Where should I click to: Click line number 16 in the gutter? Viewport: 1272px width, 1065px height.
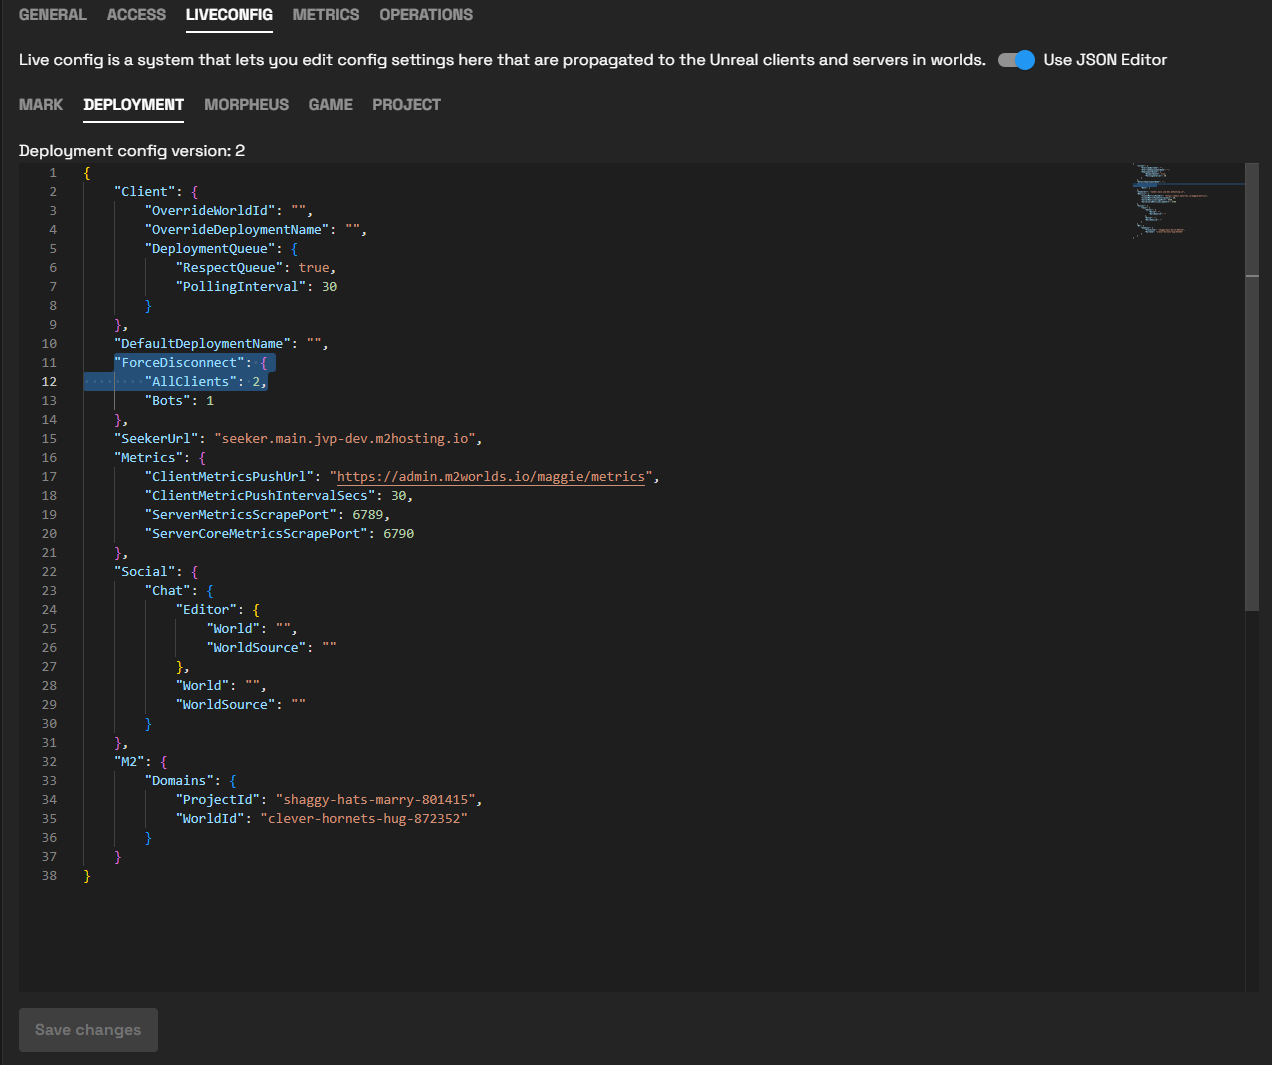(49, 458)
